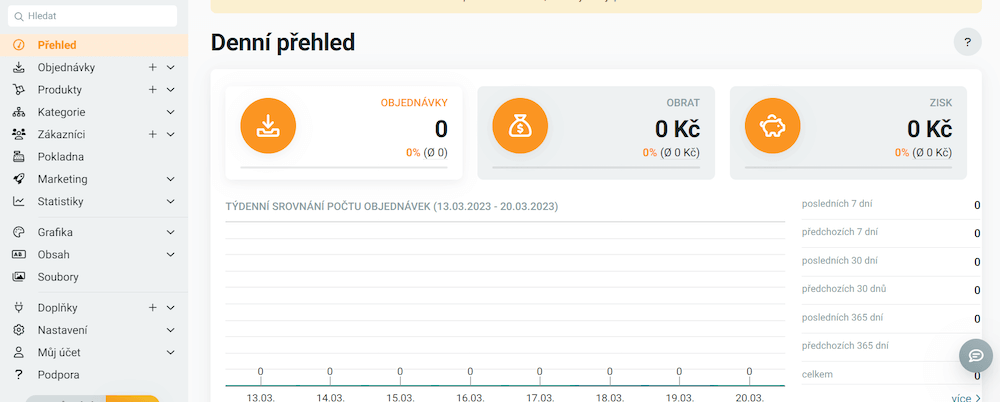The width and height of the screenshot is (1000, 402).
Task: Click the "více" link below stats
Action: click(966, 398)
